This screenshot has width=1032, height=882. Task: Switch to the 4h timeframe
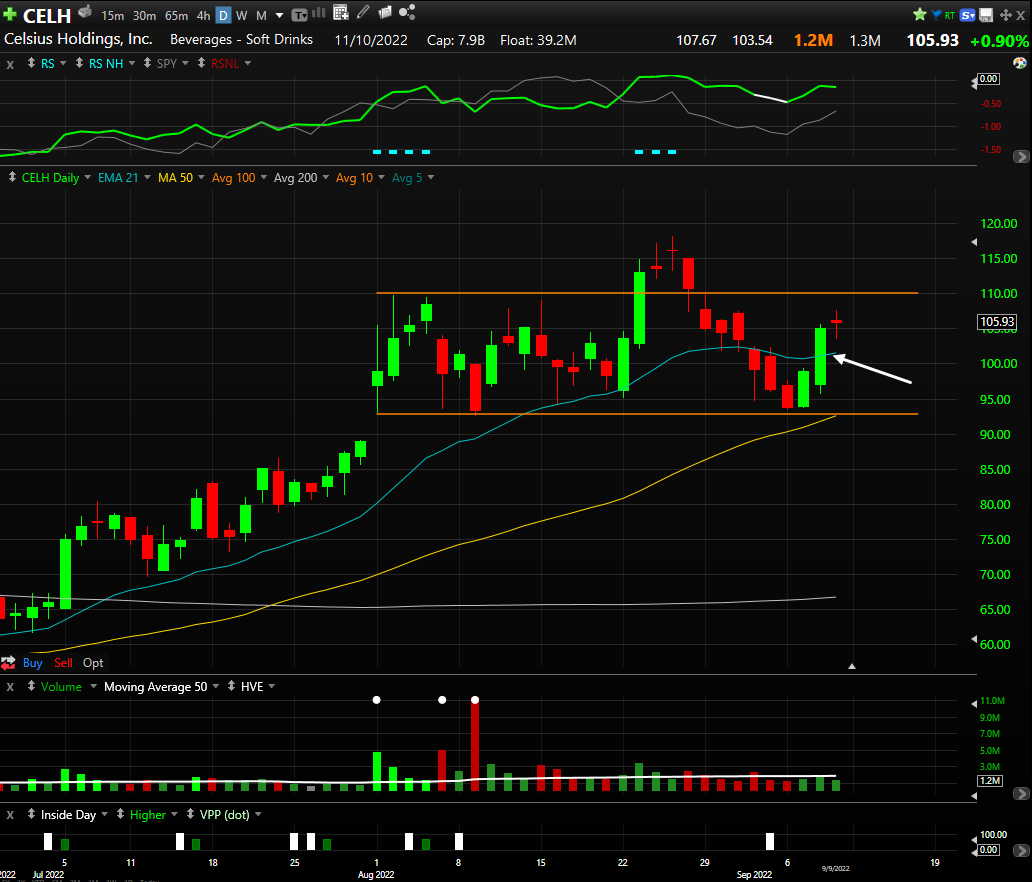tap(203, 15)
